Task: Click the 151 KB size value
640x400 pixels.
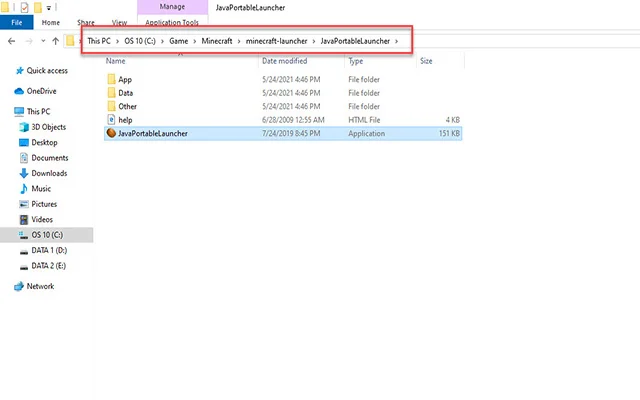Action: [449, 133]
